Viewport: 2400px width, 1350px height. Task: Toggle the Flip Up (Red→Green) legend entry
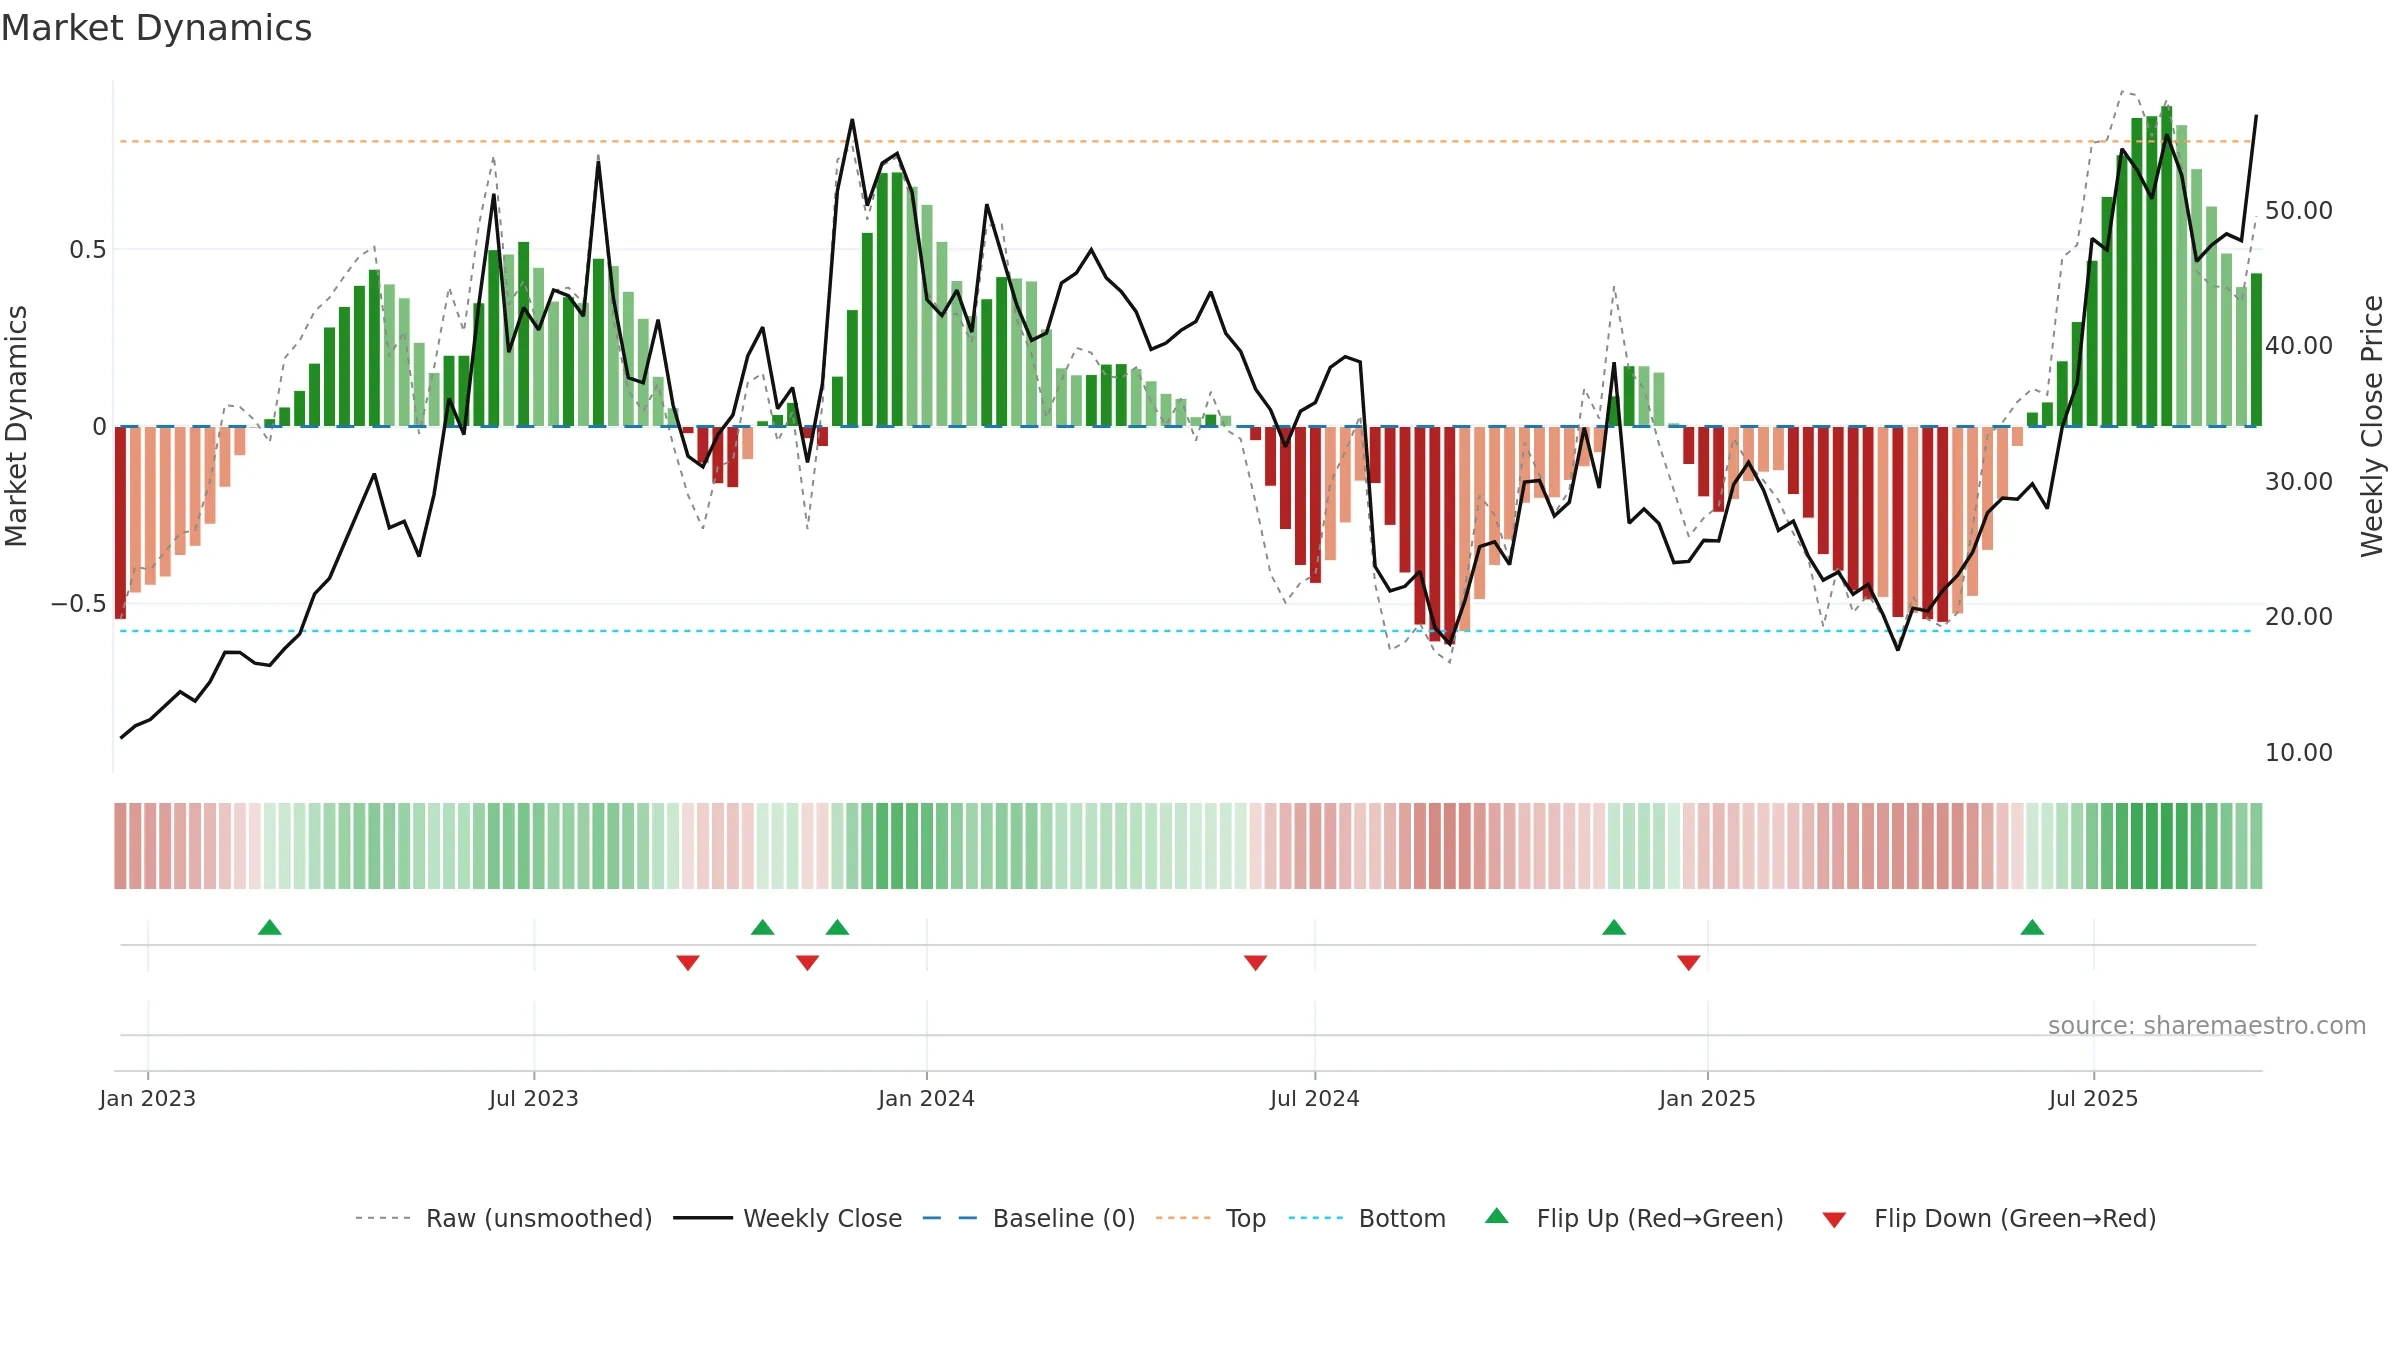pos(1634,1218)
